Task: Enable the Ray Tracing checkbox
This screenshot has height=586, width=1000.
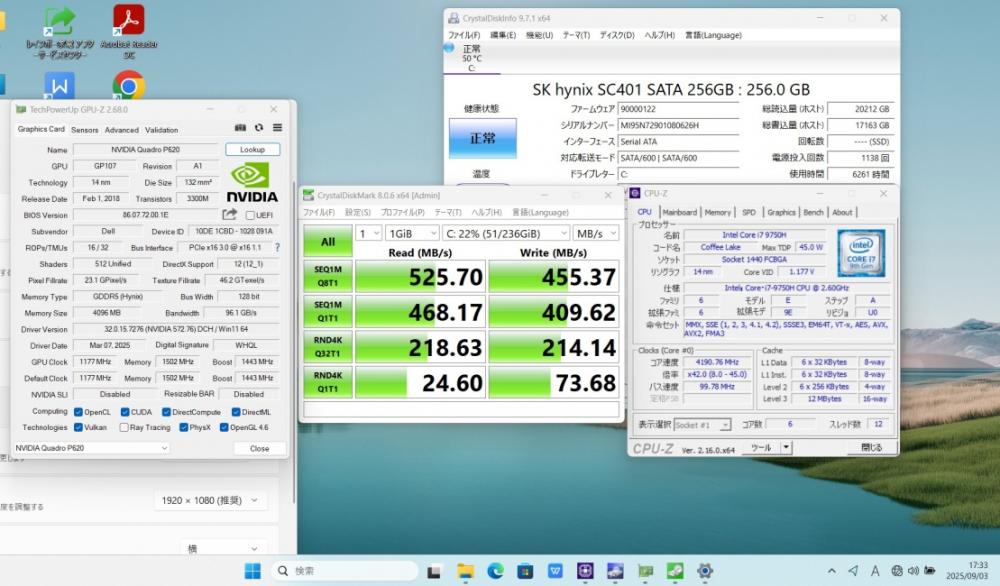Action: [124, 427]
